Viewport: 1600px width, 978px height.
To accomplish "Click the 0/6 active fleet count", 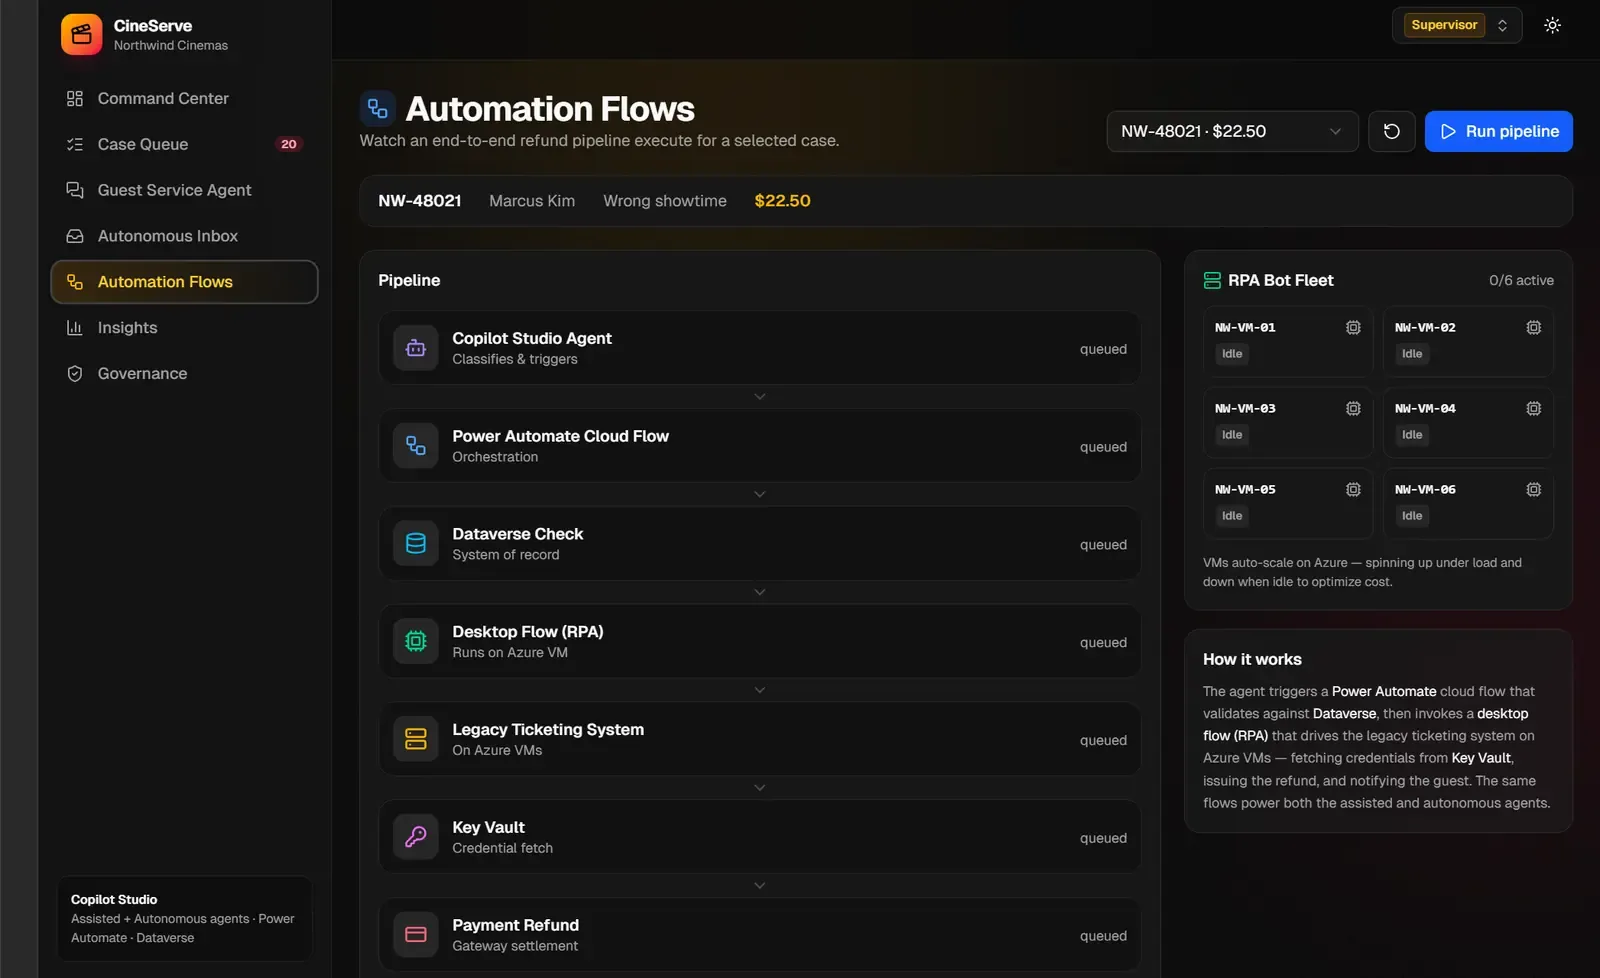I will click(1521, 281).
